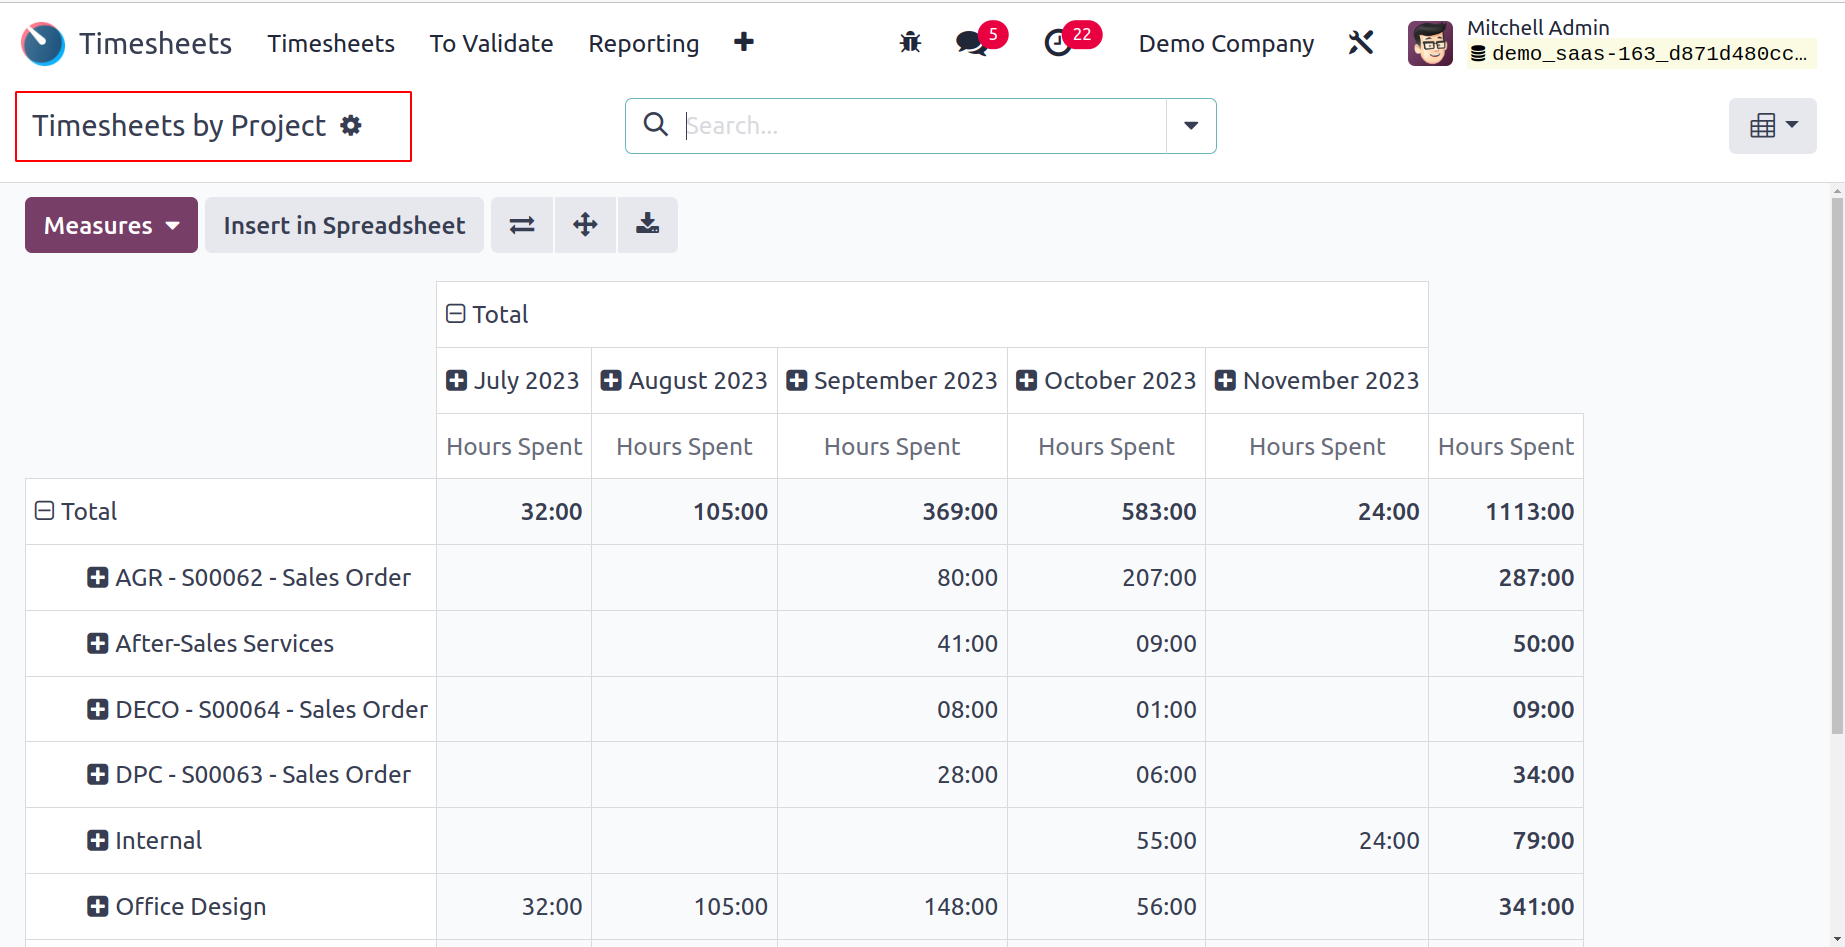Sort by Hours Spent under July 2023

[x=514, y=446]
